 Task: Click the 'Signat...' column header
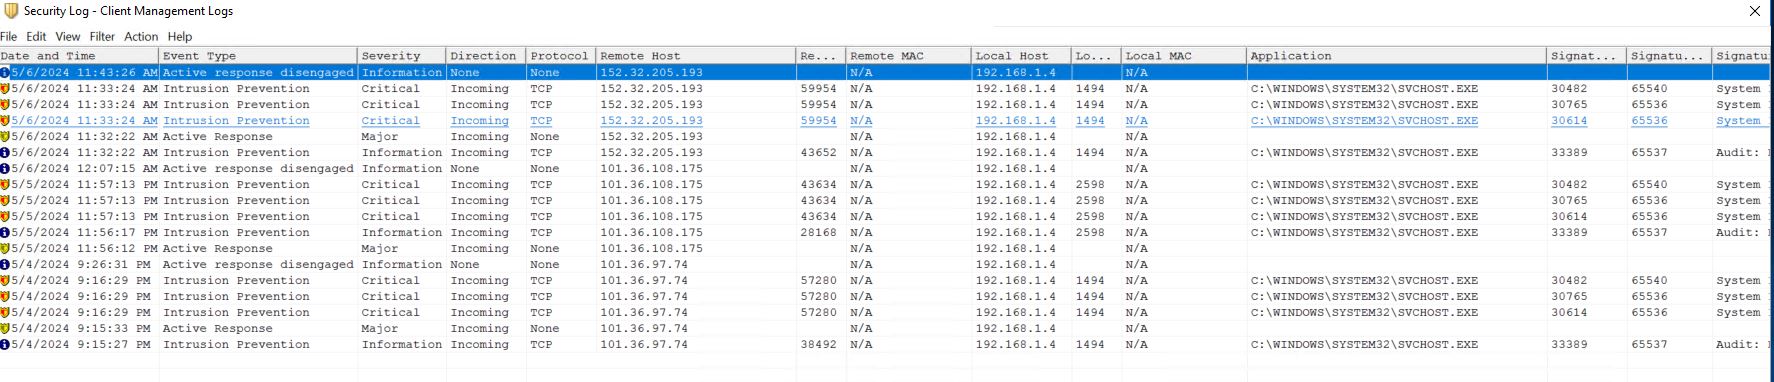[x=1587, y=56]
